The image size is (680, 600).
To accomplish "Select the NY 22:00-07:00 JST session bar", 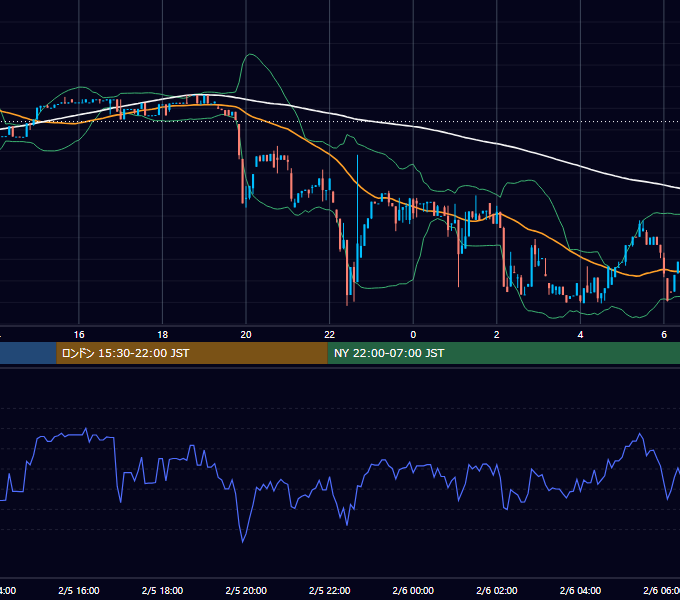I will [x=503, y=353].
